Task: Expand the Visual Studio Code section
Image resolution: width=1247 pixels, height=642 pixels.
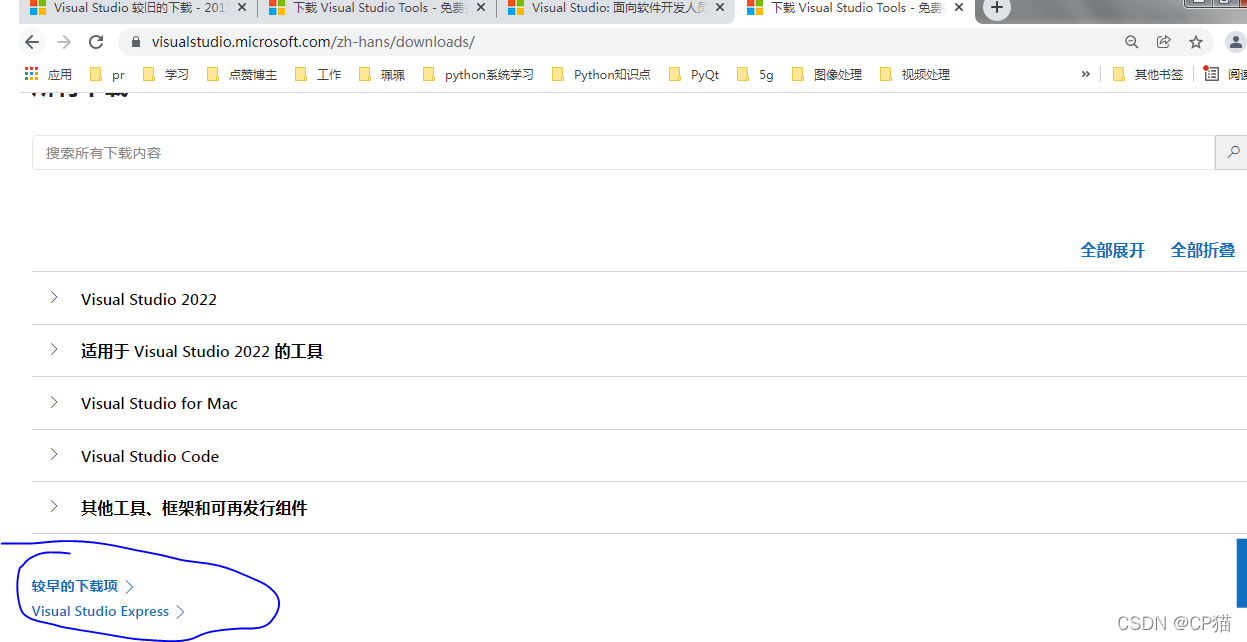Action: [x=639, y=456]
